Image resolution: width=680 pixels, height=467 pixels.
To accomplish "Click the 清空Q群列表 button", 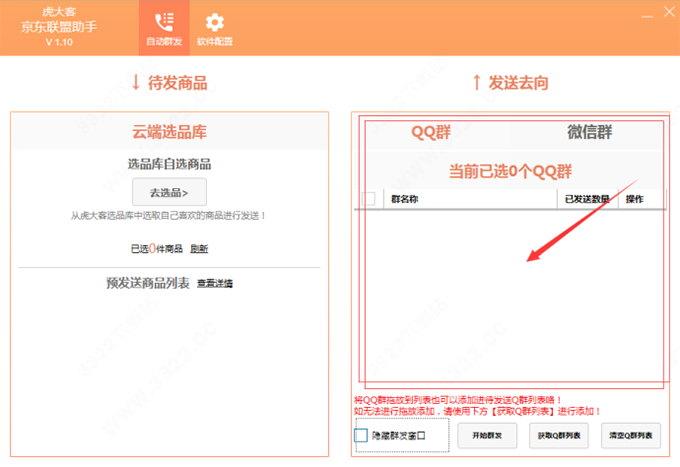I will pyautogui.click(x=631, y=435).
